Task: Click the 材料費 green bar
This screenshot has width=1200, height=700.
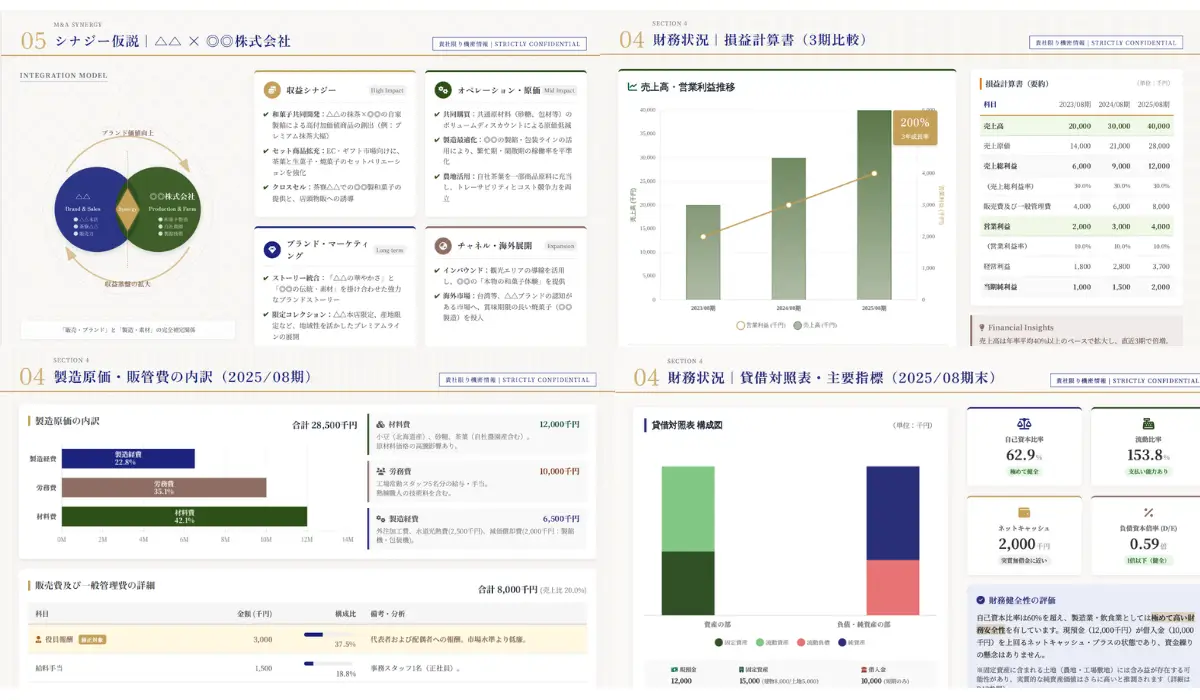Action: [184, 516]
